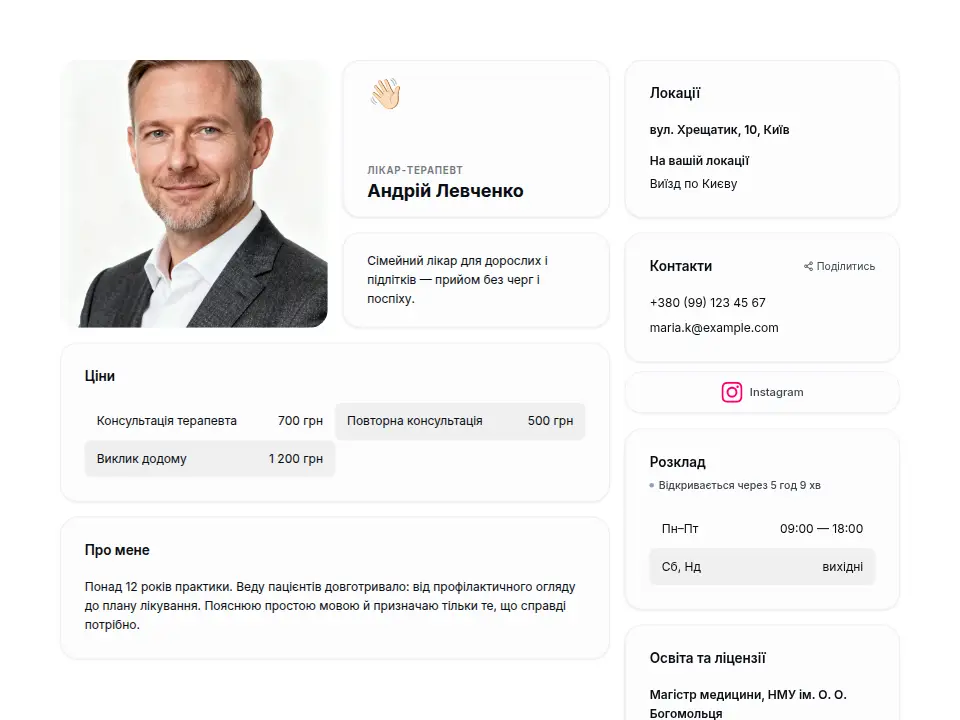Click the Магістр медицини education entry
Screen dimensions: 960x720
coord(748,704)
